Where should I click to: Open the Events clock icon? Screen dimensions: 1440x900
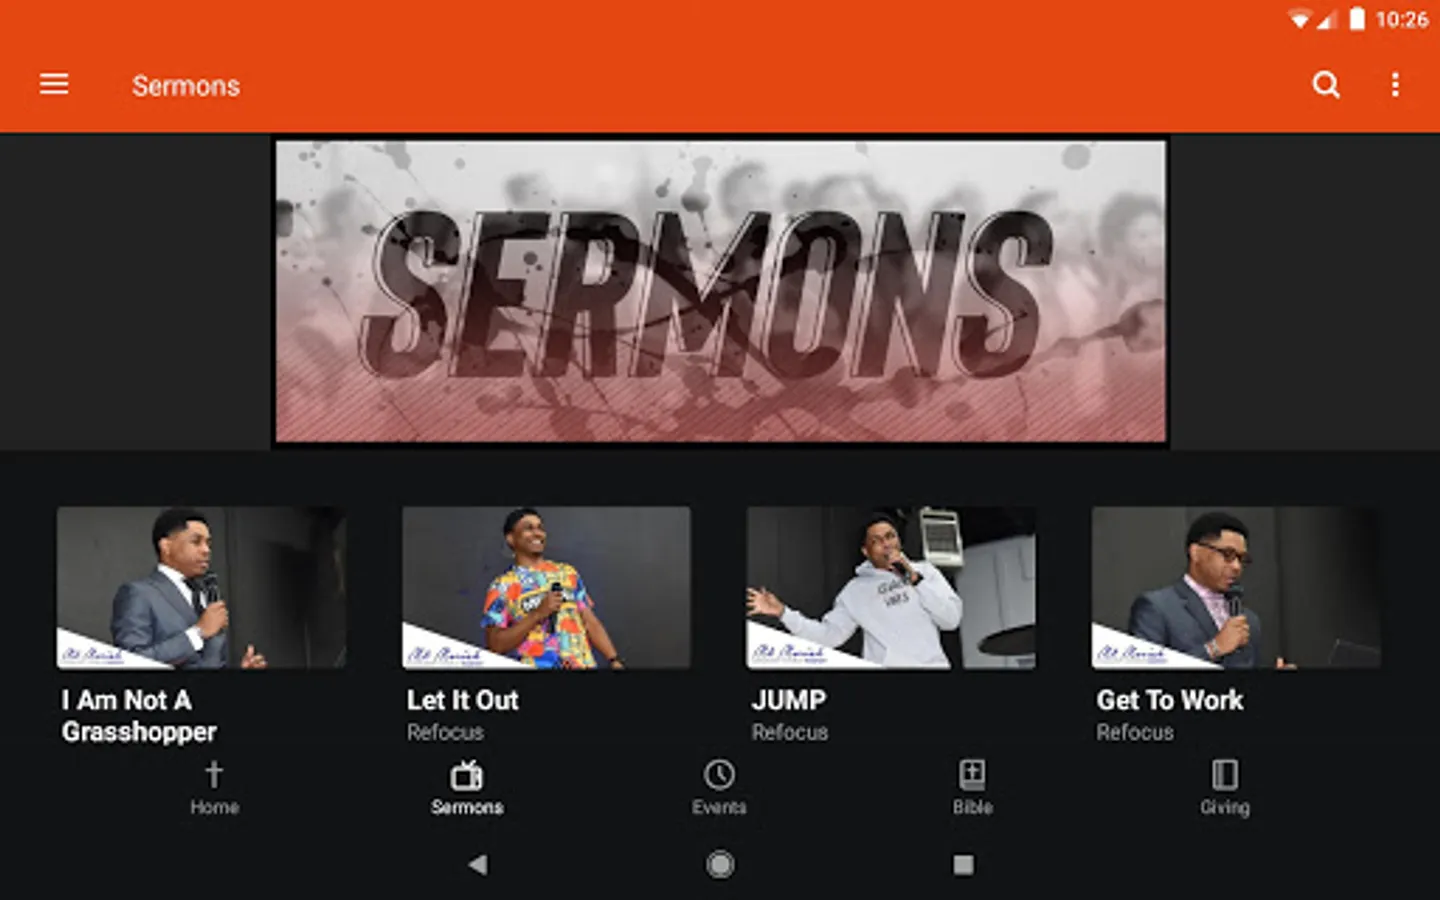(719, 775)
